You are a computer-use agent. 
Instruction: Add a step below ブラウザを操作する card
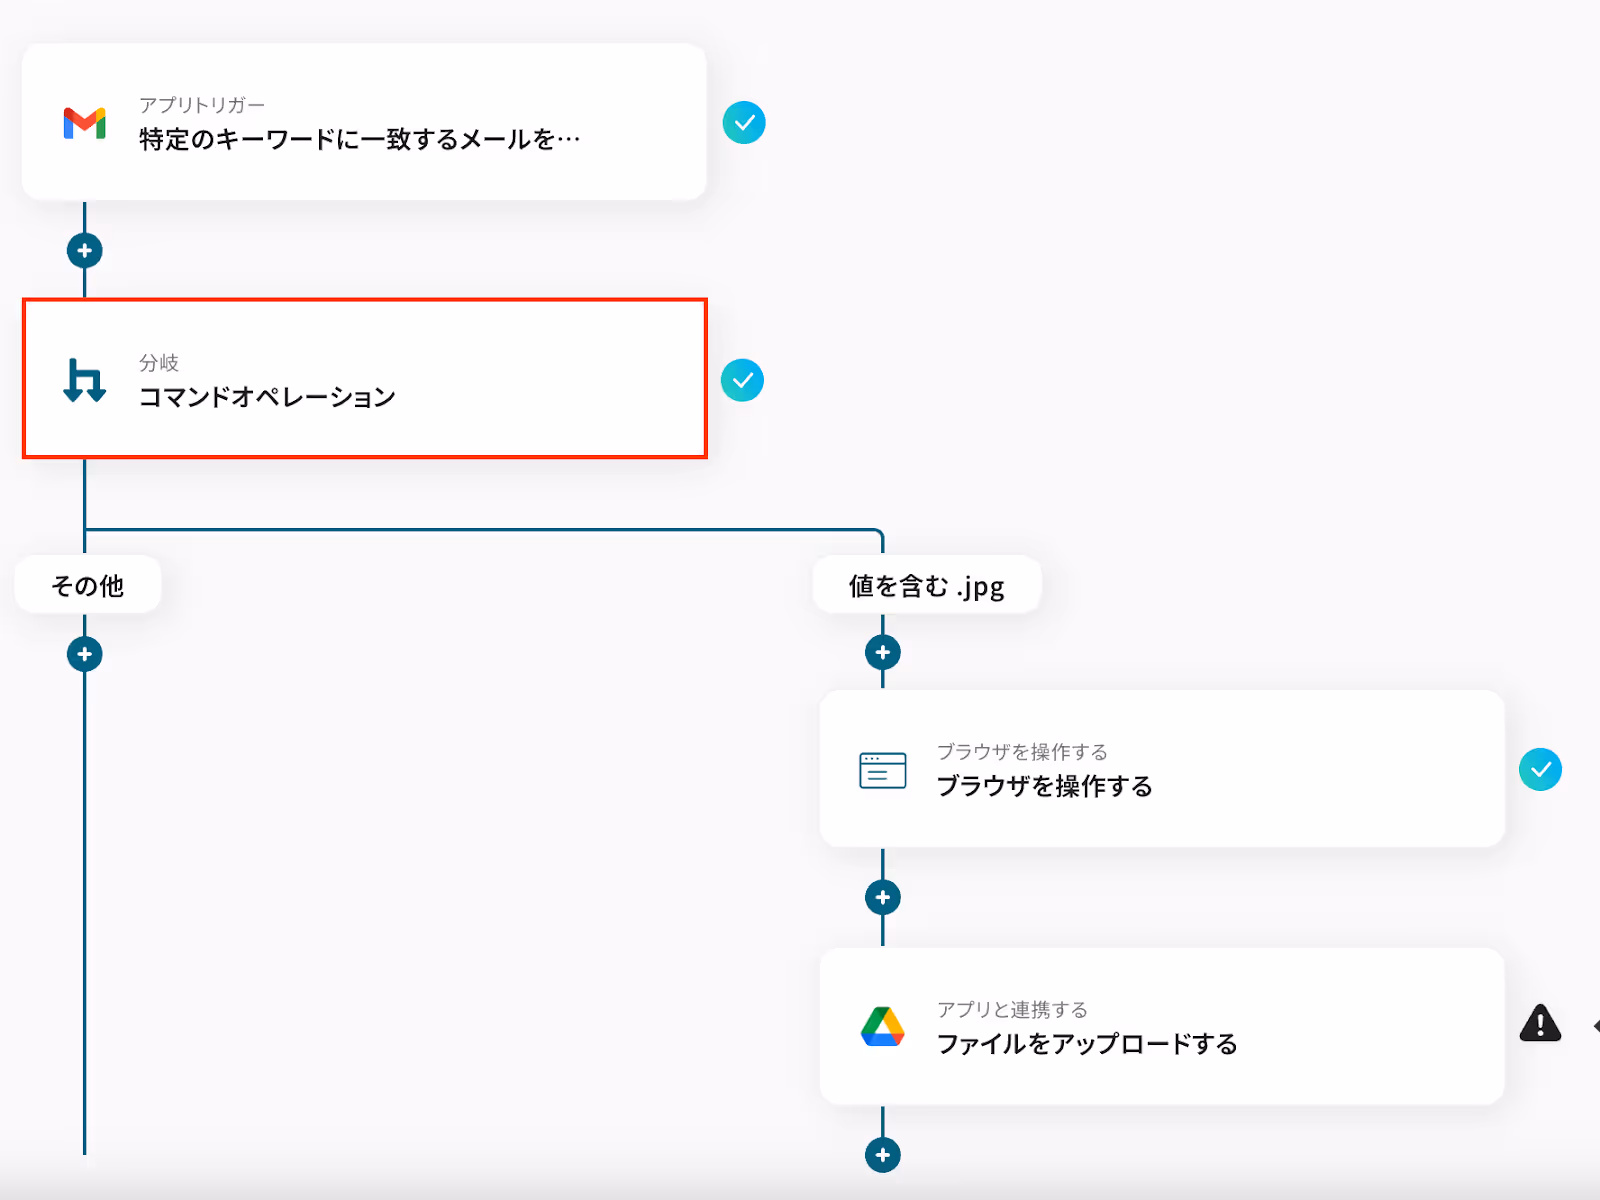(x=883, y=898)
